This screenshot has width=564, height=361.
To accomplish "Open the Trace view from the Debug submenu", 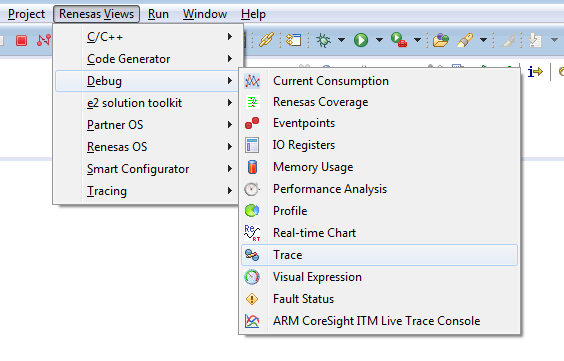I will coord(379,255).
